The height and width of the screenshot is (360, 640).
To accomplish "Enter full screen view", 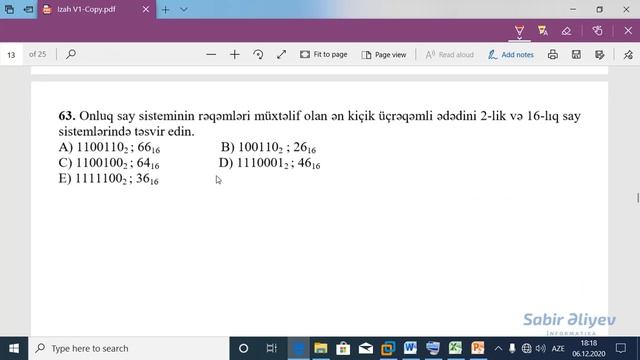I will tap(282, 54).
